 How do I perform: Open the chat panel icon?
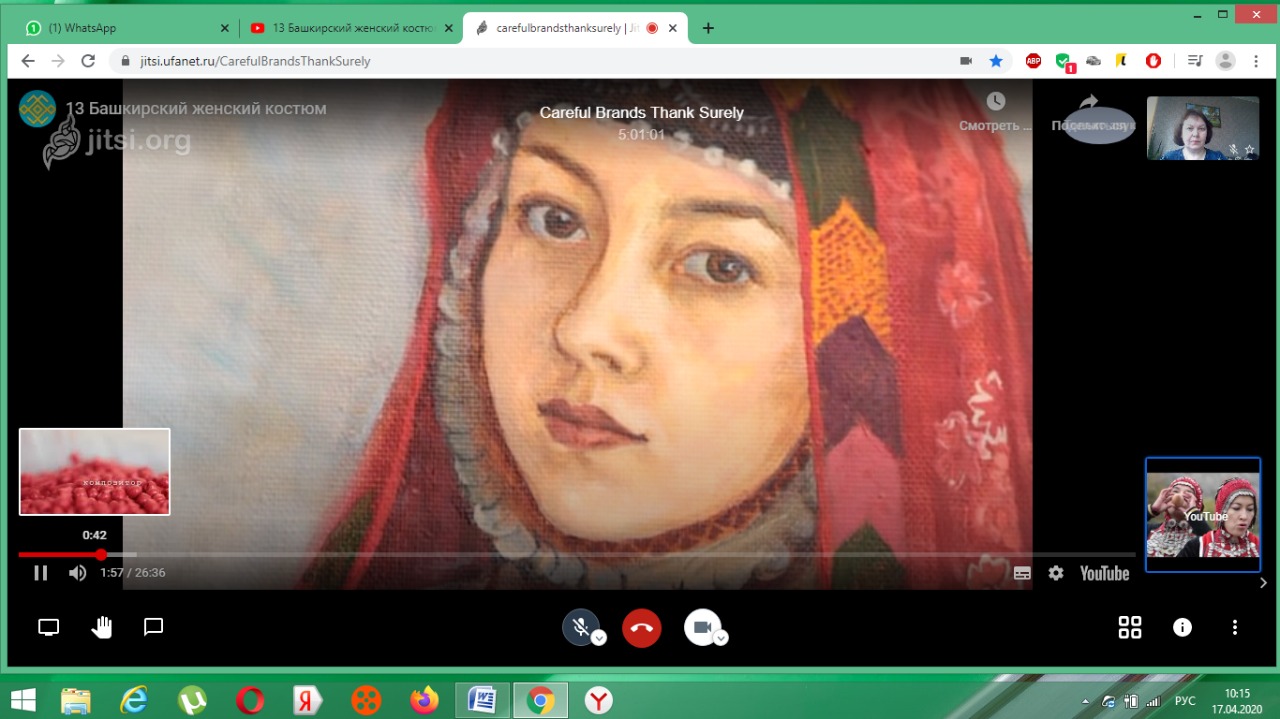[x=153, y=627]
